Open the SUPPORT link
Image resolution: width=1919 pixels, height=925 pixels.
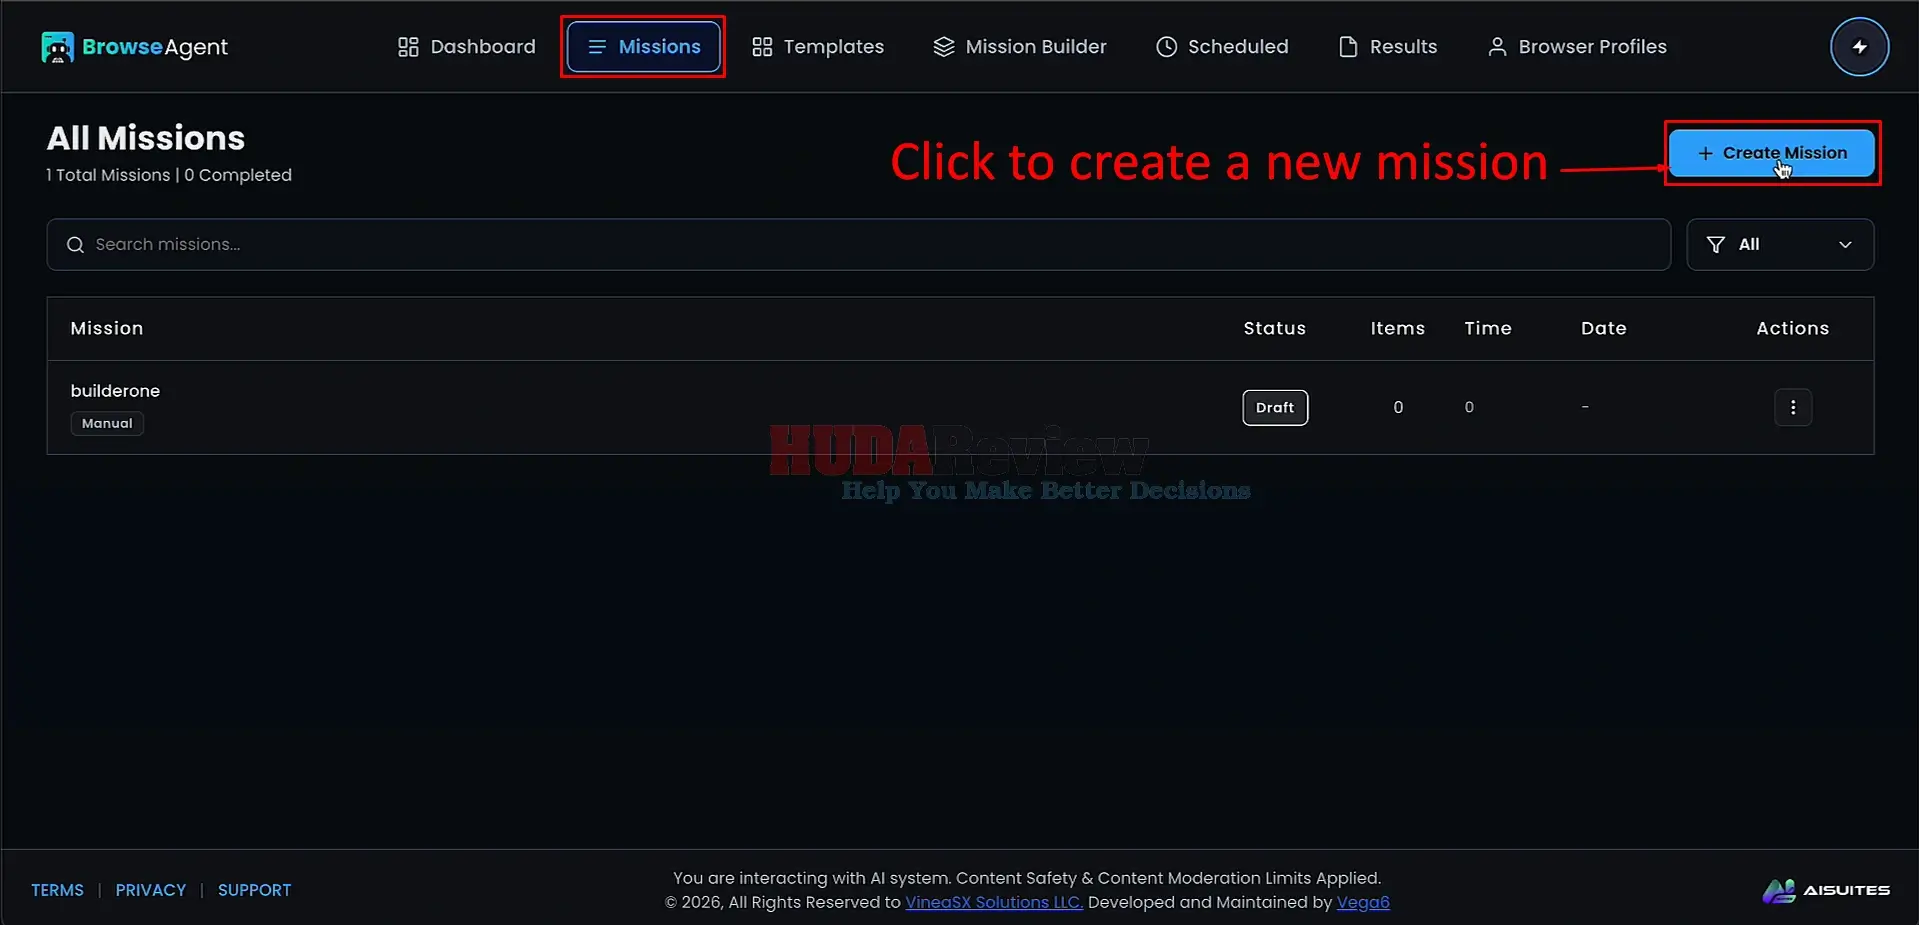[x=255, y=890]
